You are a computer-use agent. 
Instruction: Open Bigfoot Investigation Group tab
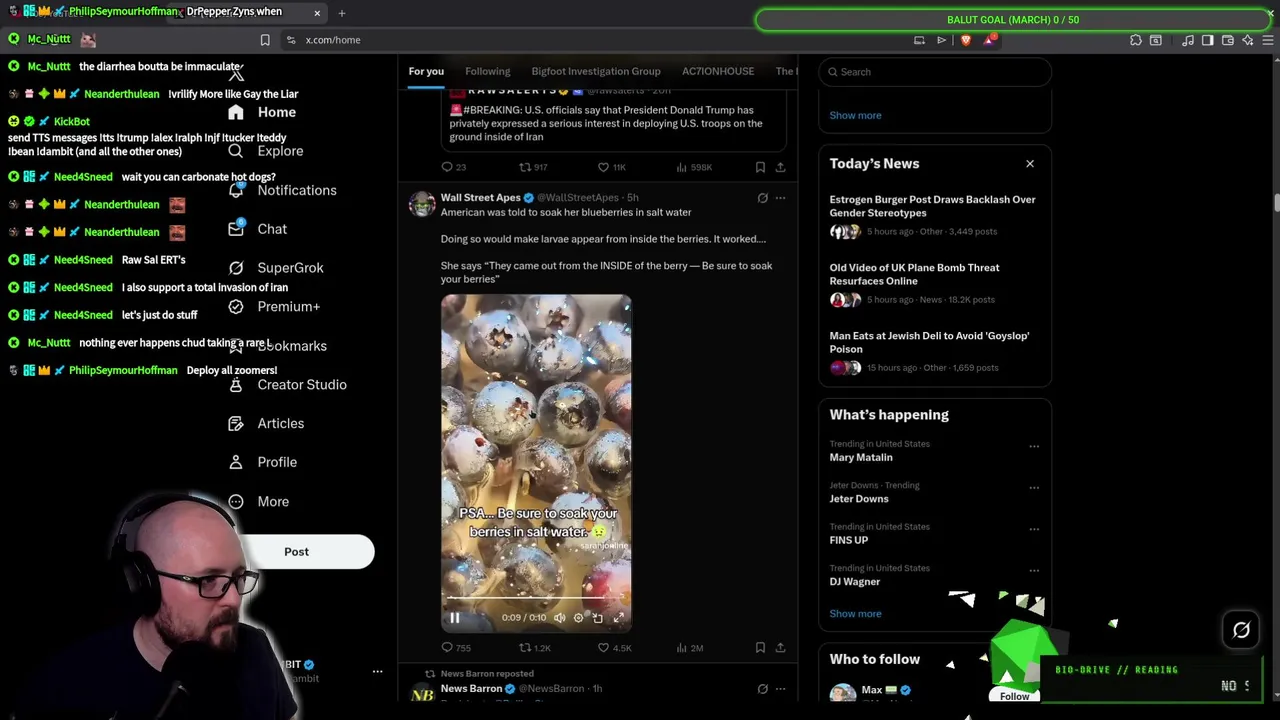(596, 72)
